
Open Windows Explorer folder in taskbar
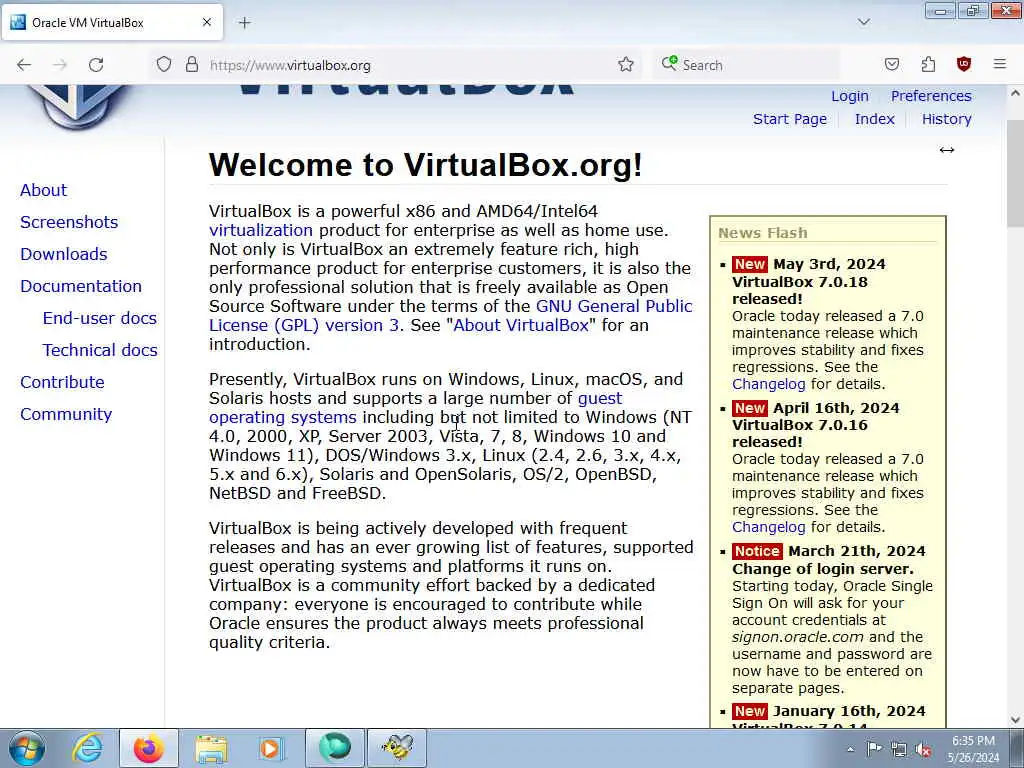tap(210, 748)
